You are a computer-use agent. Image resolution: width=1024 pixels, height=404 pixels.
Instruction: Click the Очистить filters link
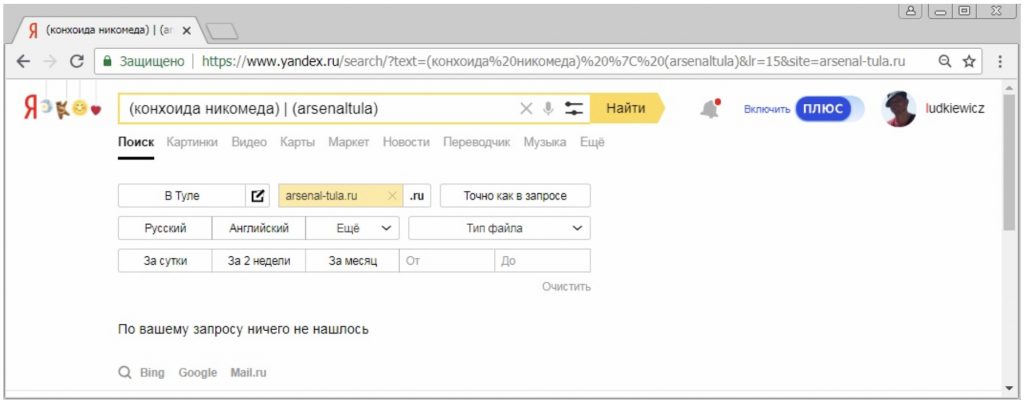coord(566,287)
